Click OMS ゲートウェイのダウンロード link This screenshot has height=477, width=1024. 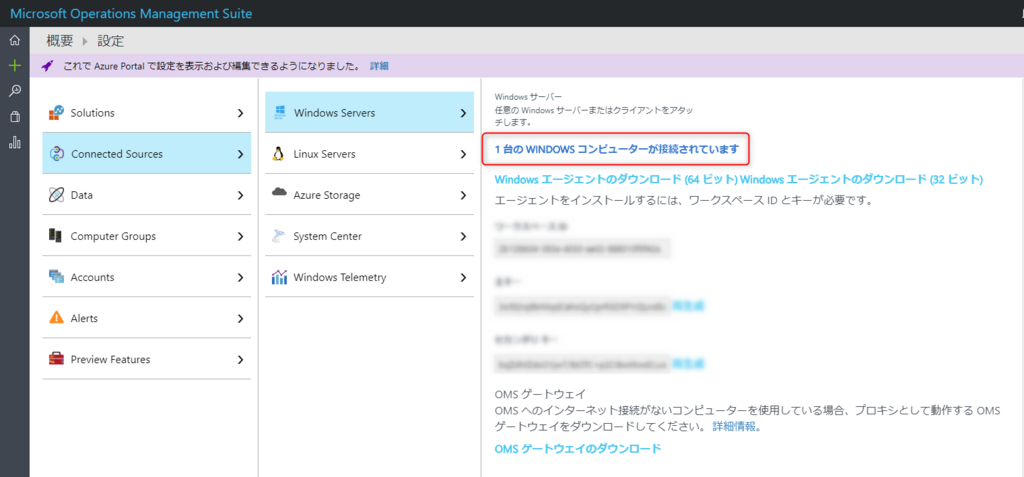pyautogui.click(x=578, y=449)
